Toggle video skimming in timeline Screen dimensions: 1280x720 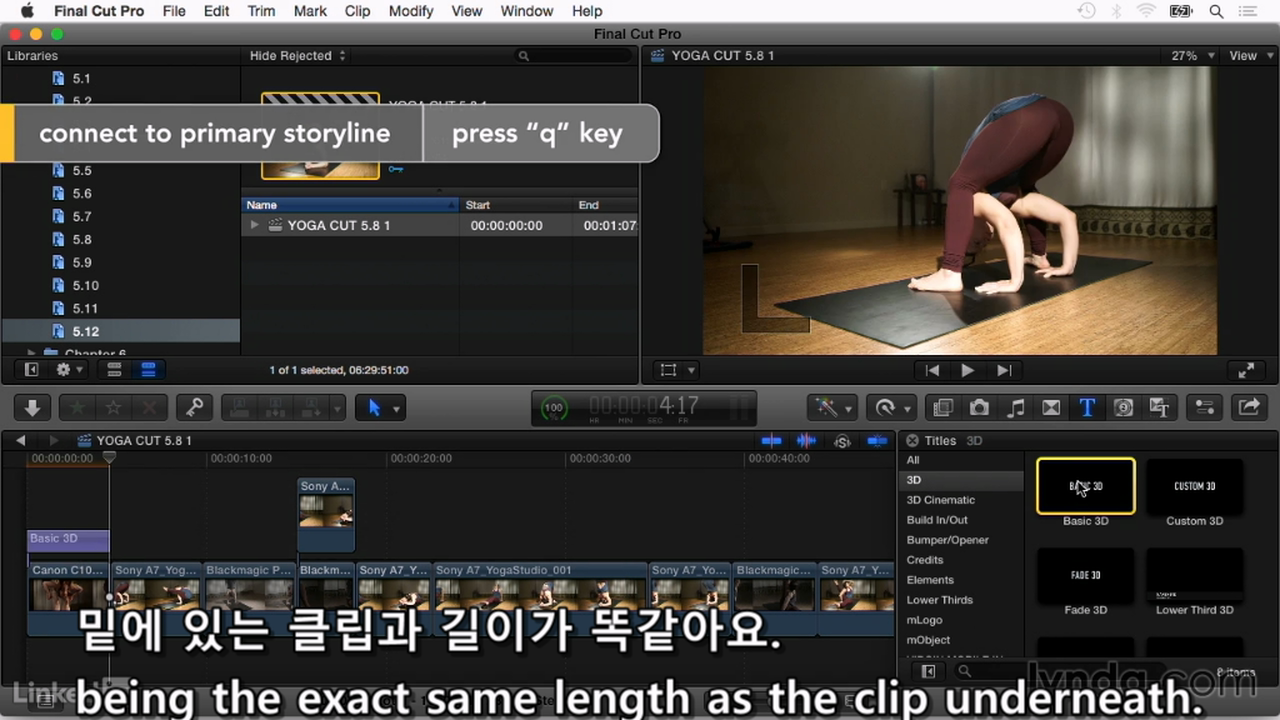(771, 440)
